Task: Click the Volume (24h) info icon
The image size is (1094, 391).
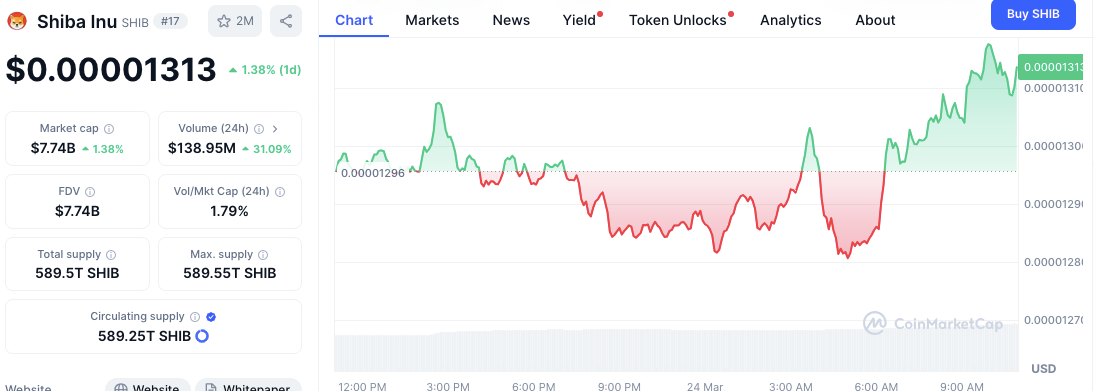Action: [259, 128]
